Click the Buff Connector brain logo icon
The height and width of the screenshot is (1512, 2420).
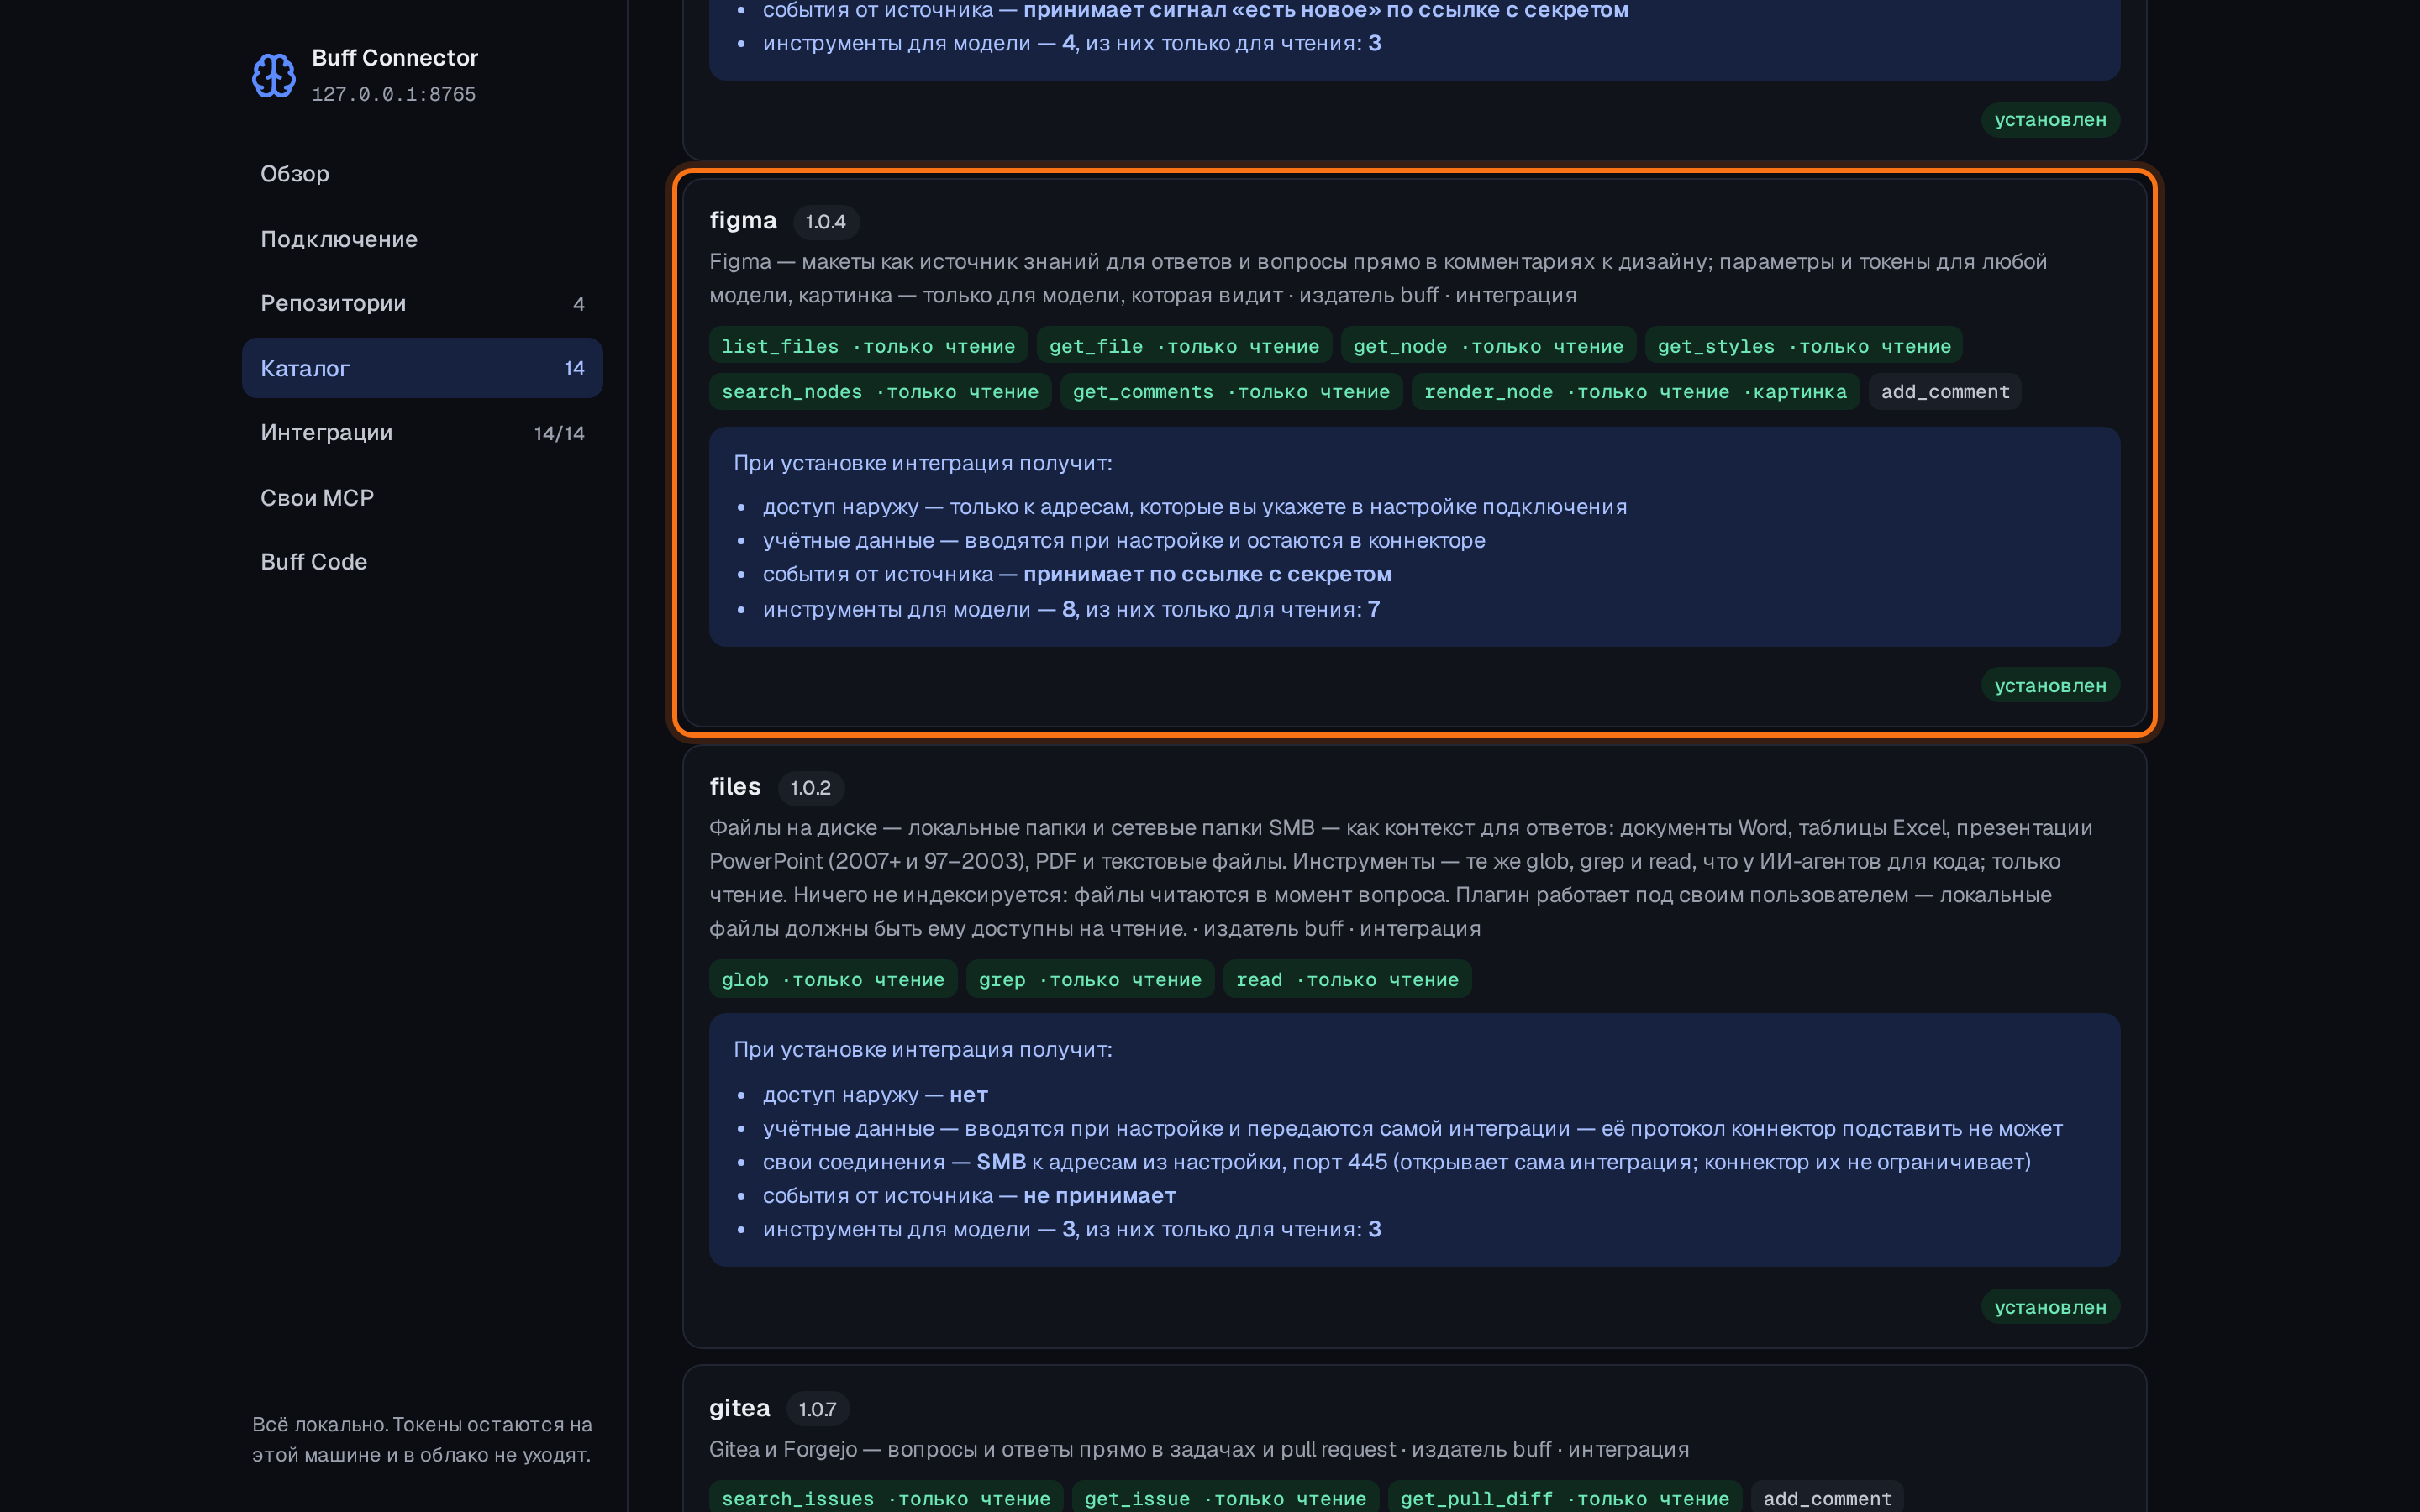click(x=273, y=76)
